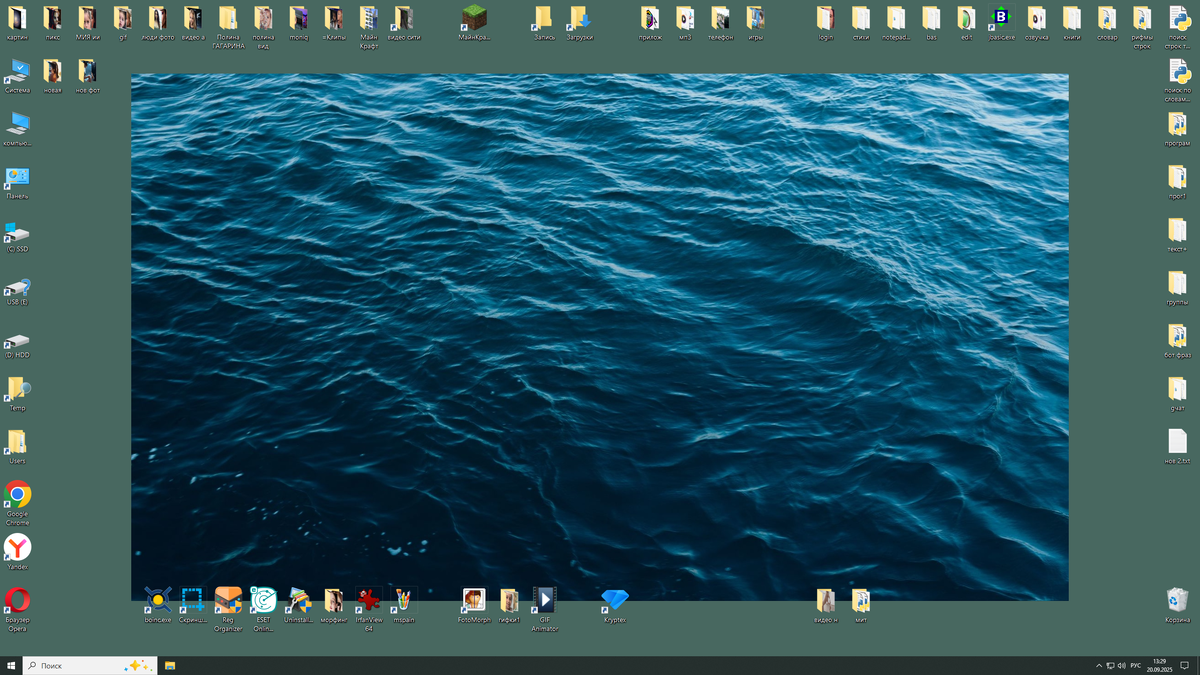The width and height of the screenshot is (1200, 675).
Task: Open File Explorer from the taskbar
Action: point(170,665)
